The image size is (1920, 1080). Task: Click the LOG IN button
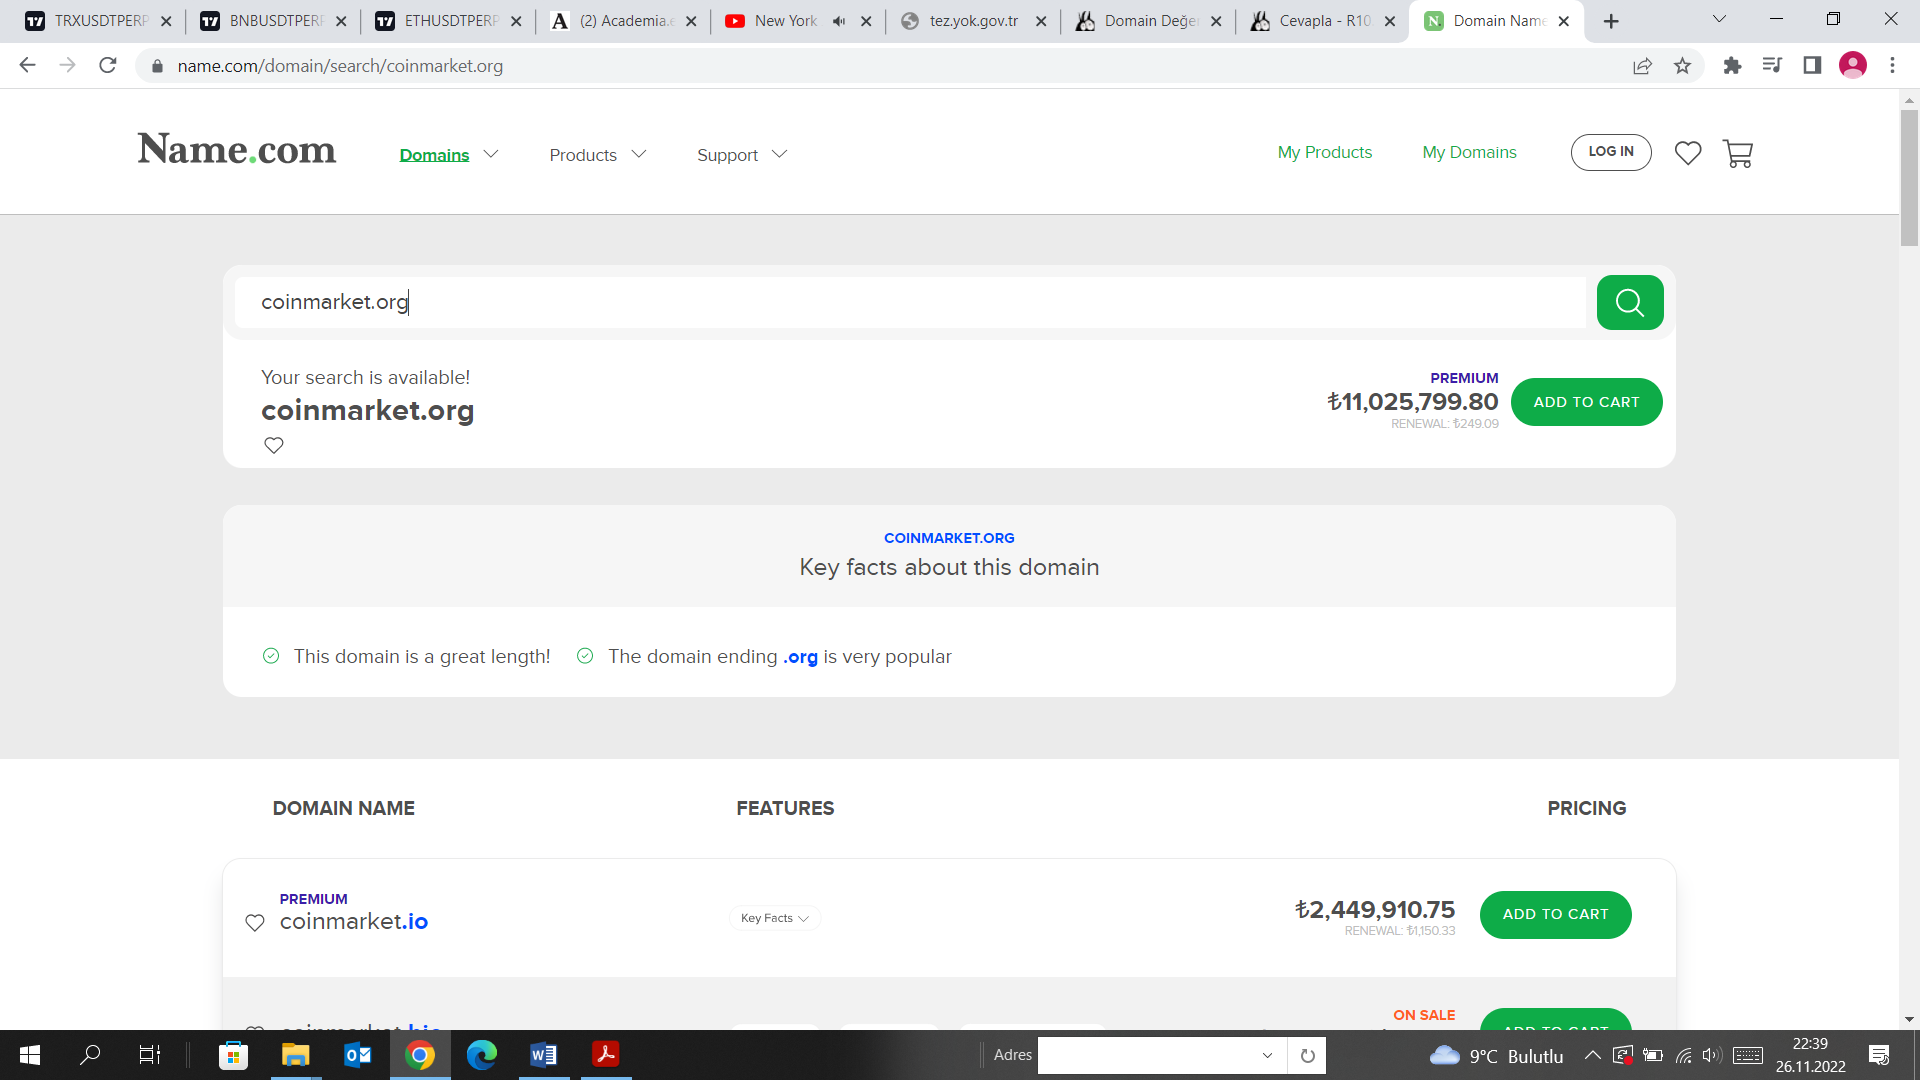pos(1611,152)
